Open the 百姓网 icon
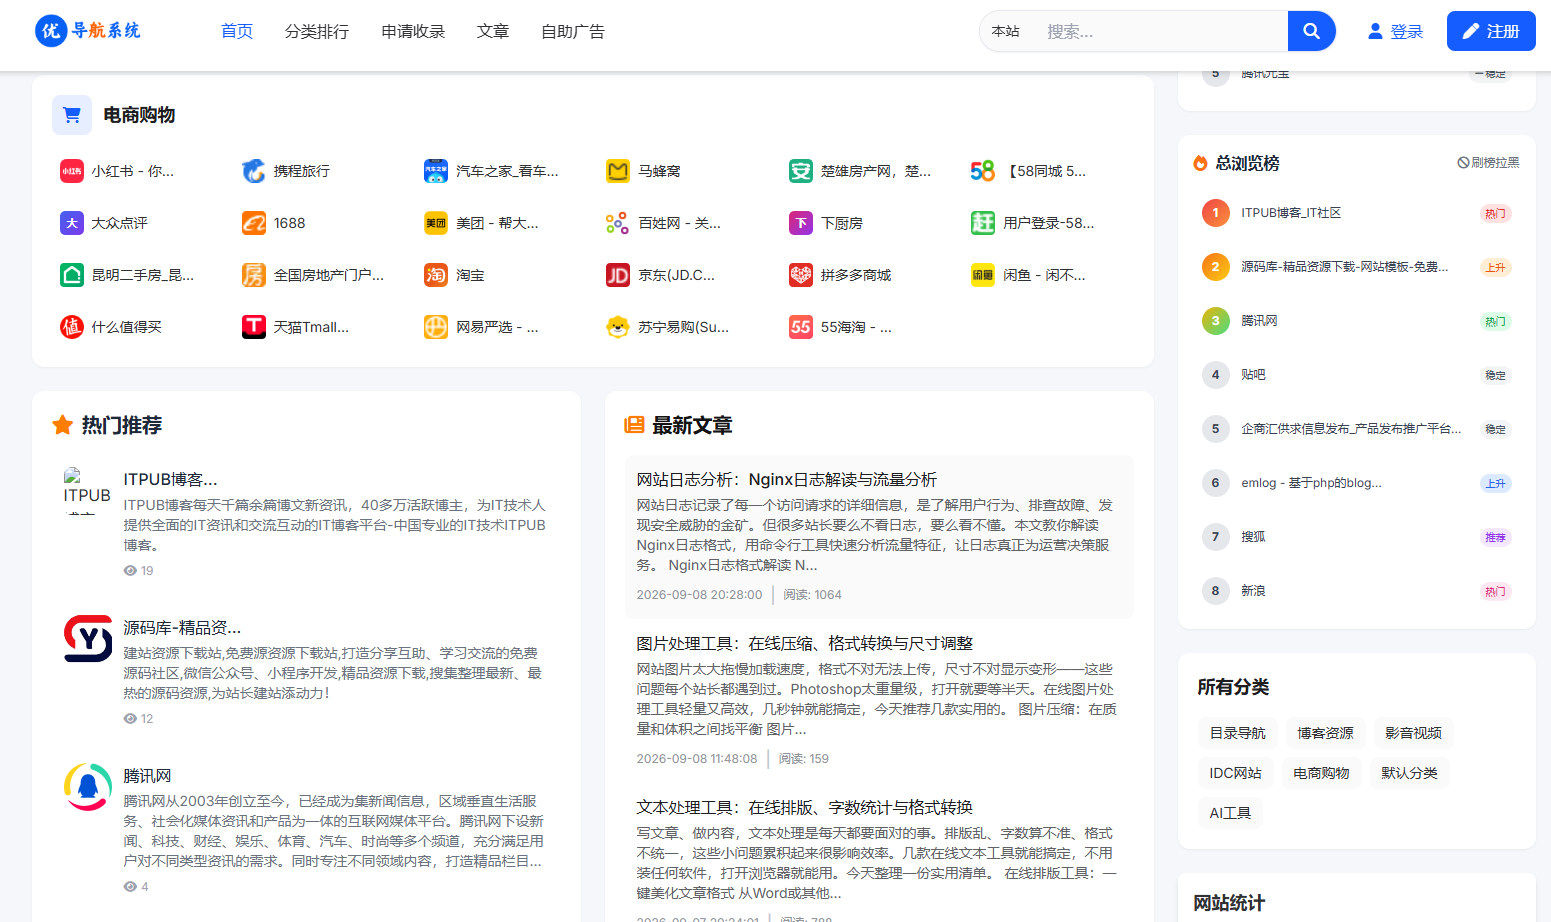Viewport: 1551px width, 922px height. [618, 223]
